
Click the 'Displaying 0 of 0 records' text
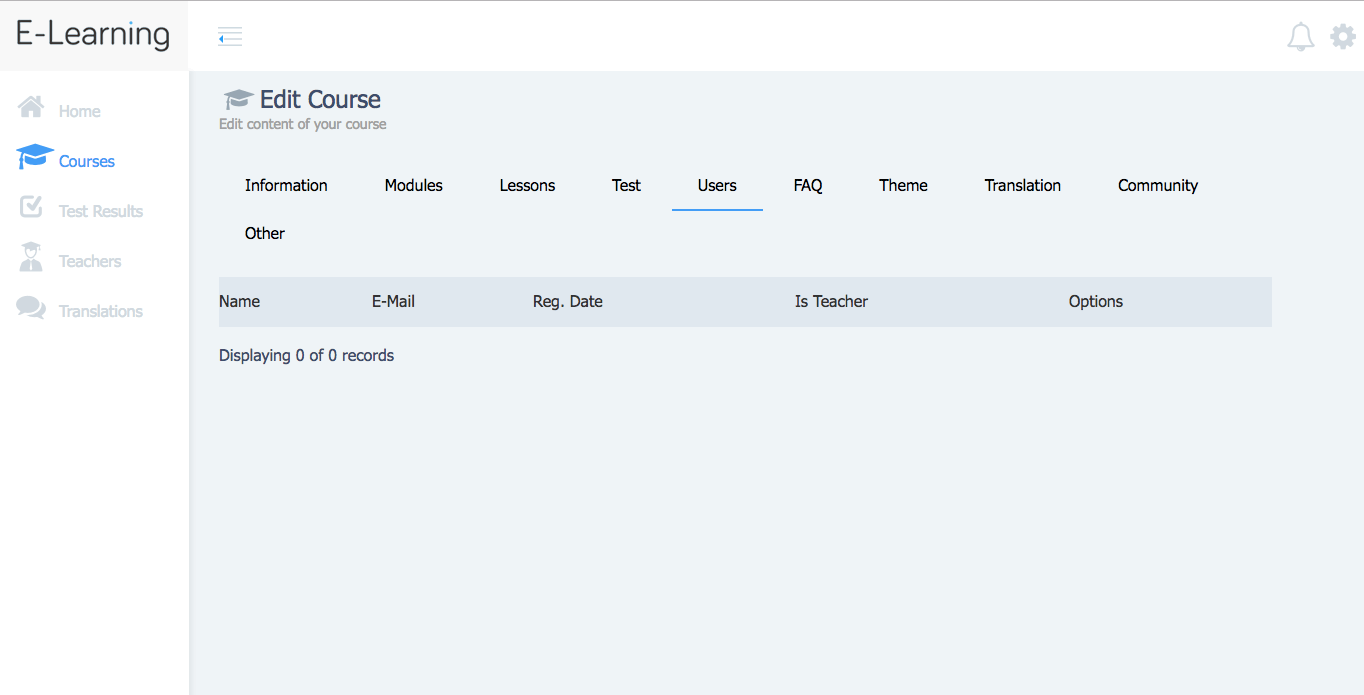point(306,355)
